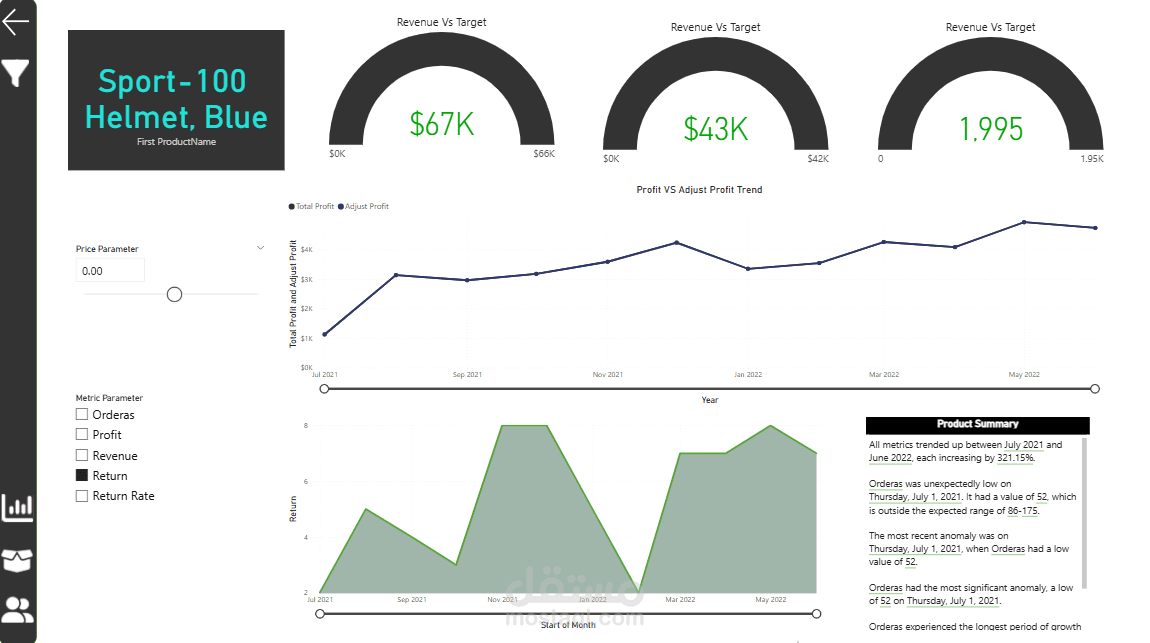This screenshot has width=1150, height=643.
Task: Click the Product Summary scrollbar
Action: (1085, 513)
